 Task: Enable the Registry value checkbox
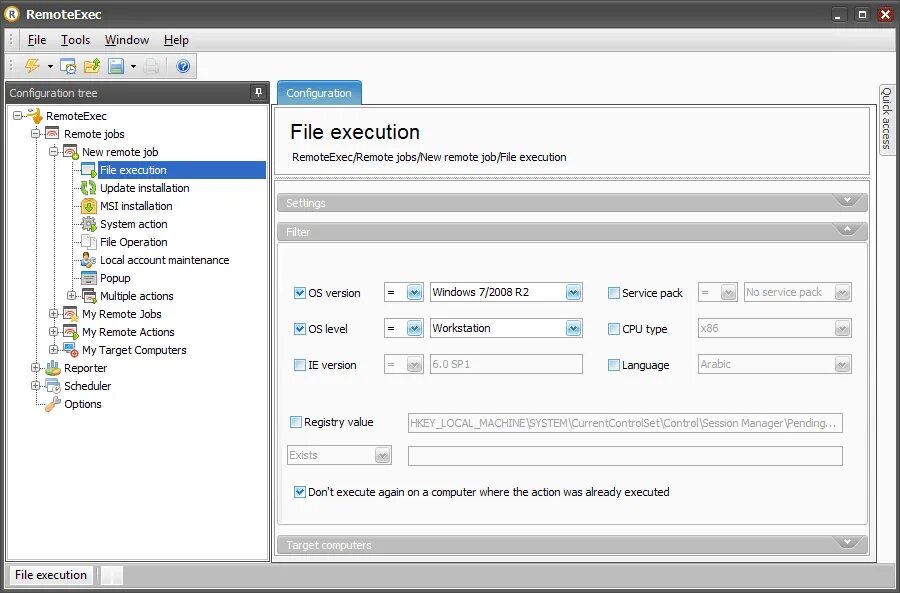[296, 422]
